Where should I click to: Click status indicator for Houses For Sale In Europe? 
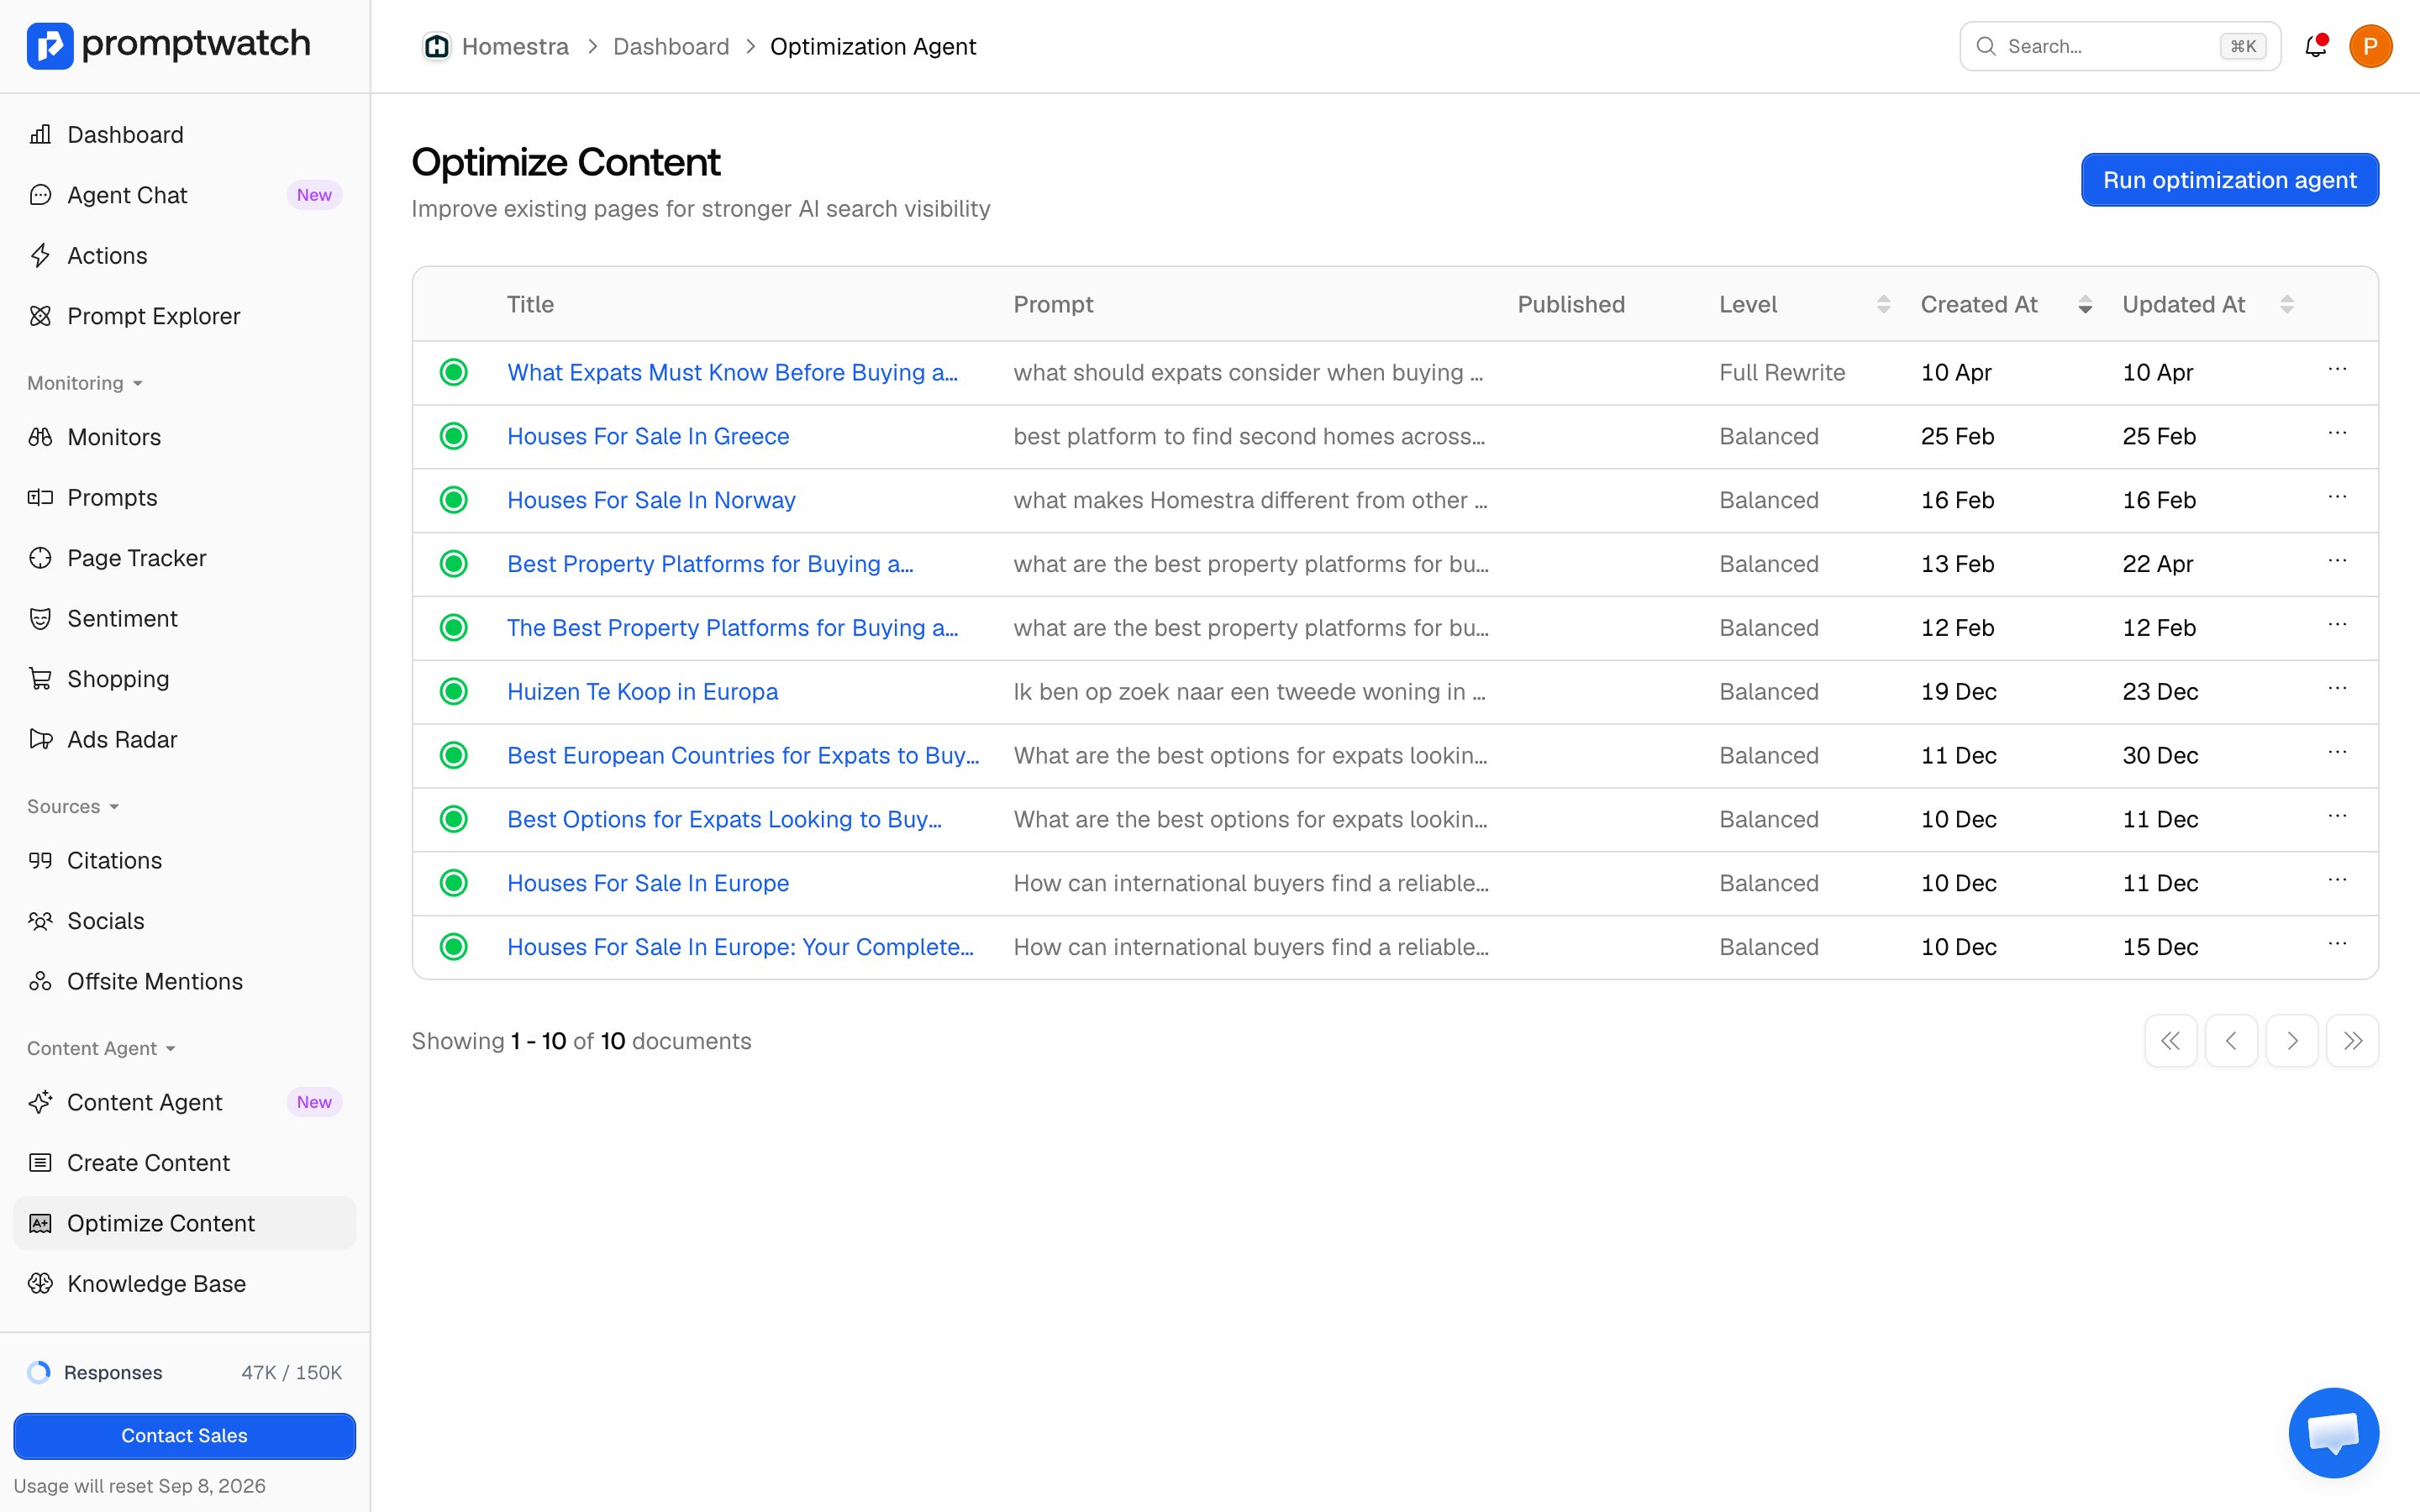tap(454, 883)
